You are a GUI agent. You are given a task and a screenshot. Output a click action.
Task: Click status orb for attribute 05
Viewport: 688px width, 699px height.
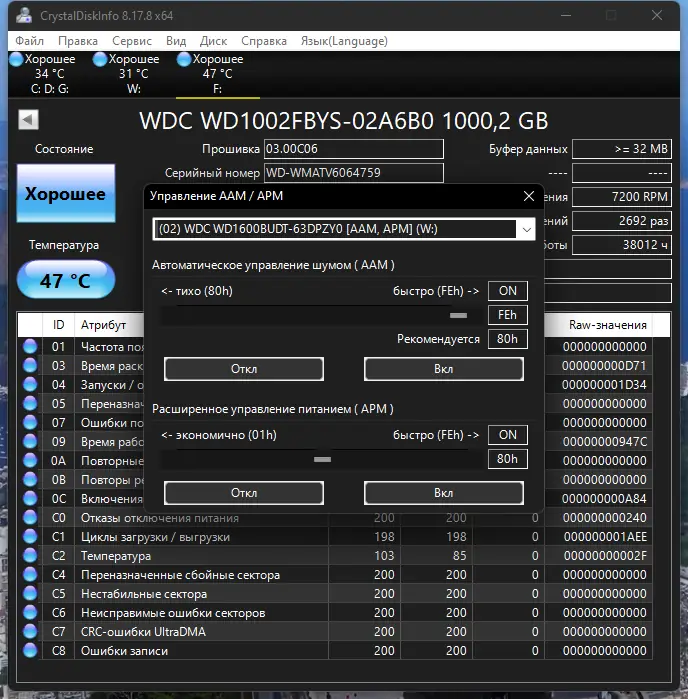pyautogui.click(x=30, y=403)
